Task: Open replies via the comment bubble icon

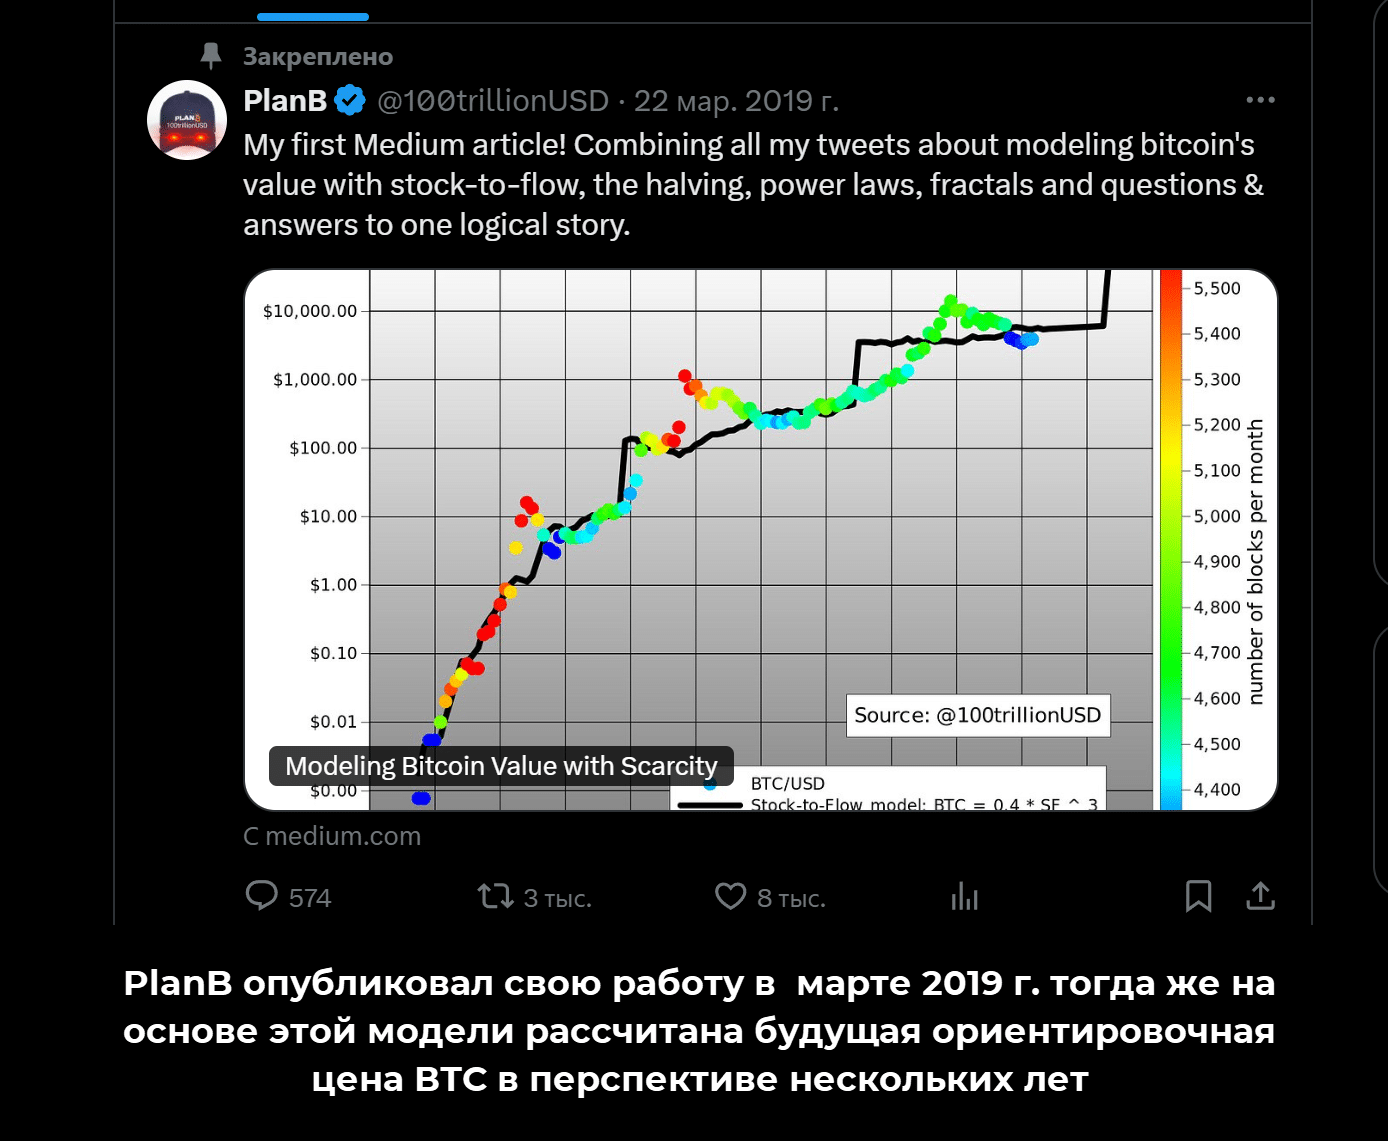Action: (262, 896)
